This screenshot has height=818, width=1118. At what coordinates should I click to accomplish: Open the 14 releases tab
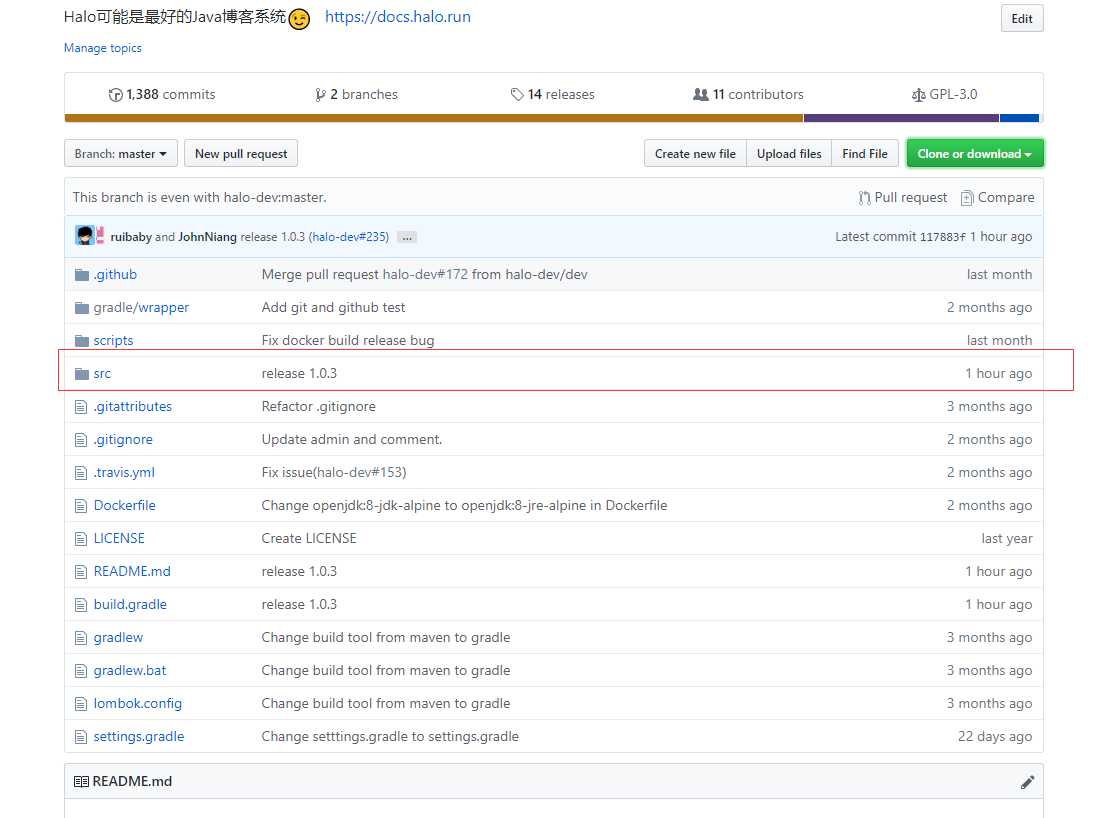(553, 94)
